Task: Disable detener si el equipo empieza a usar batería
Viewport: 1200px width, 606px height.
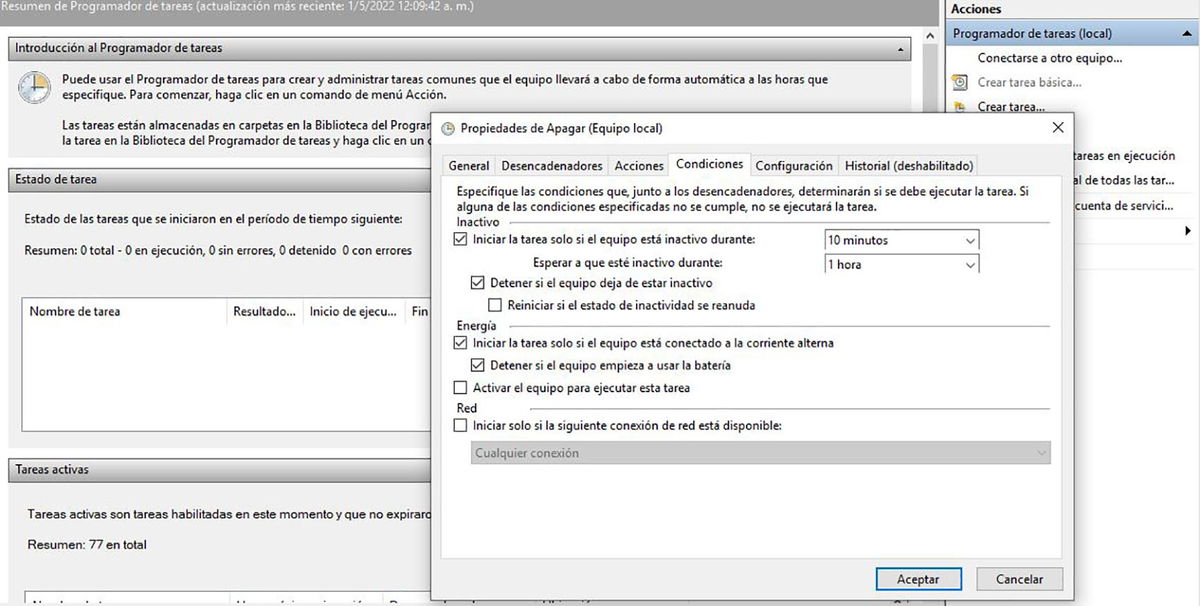Action: pos(477,364)
